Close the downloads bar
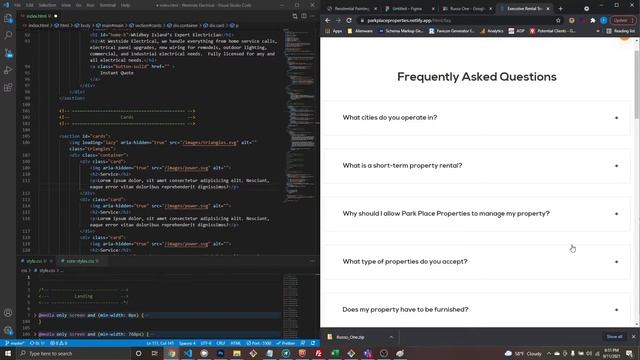640x360 pixels. coord(633,337)
